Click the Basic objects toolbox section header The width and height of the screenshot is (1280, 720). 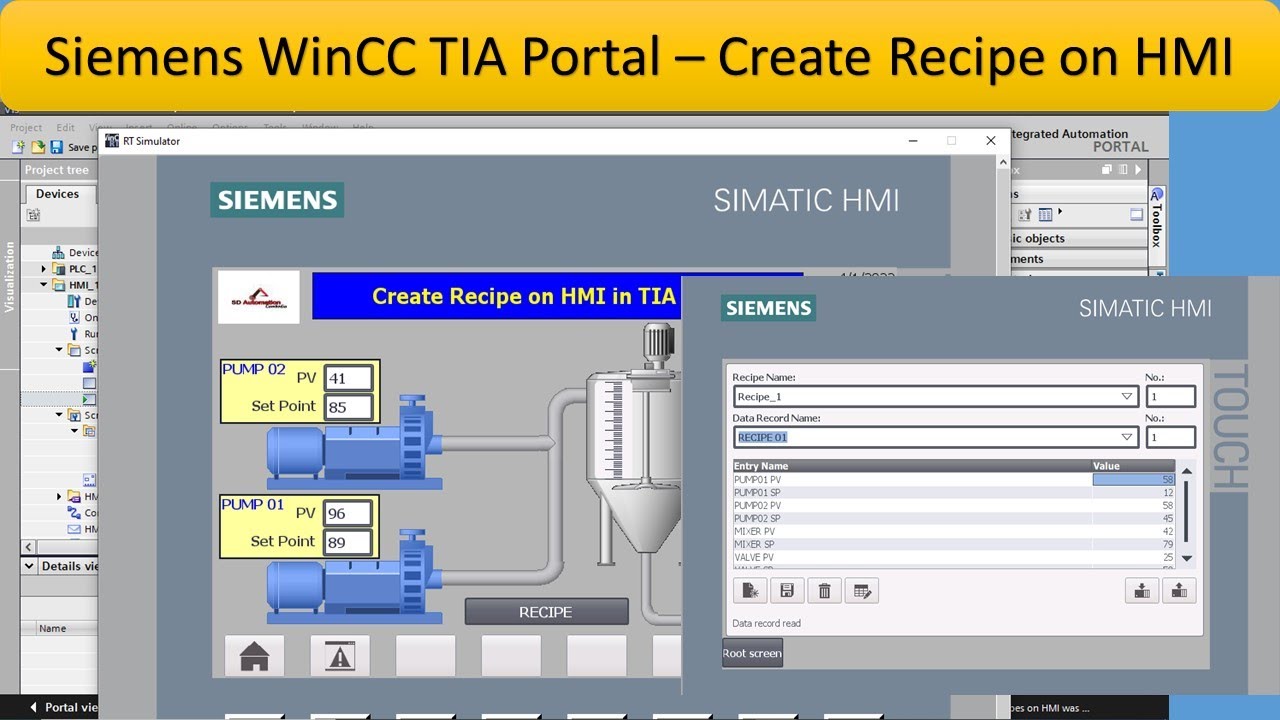point(1077,238)
